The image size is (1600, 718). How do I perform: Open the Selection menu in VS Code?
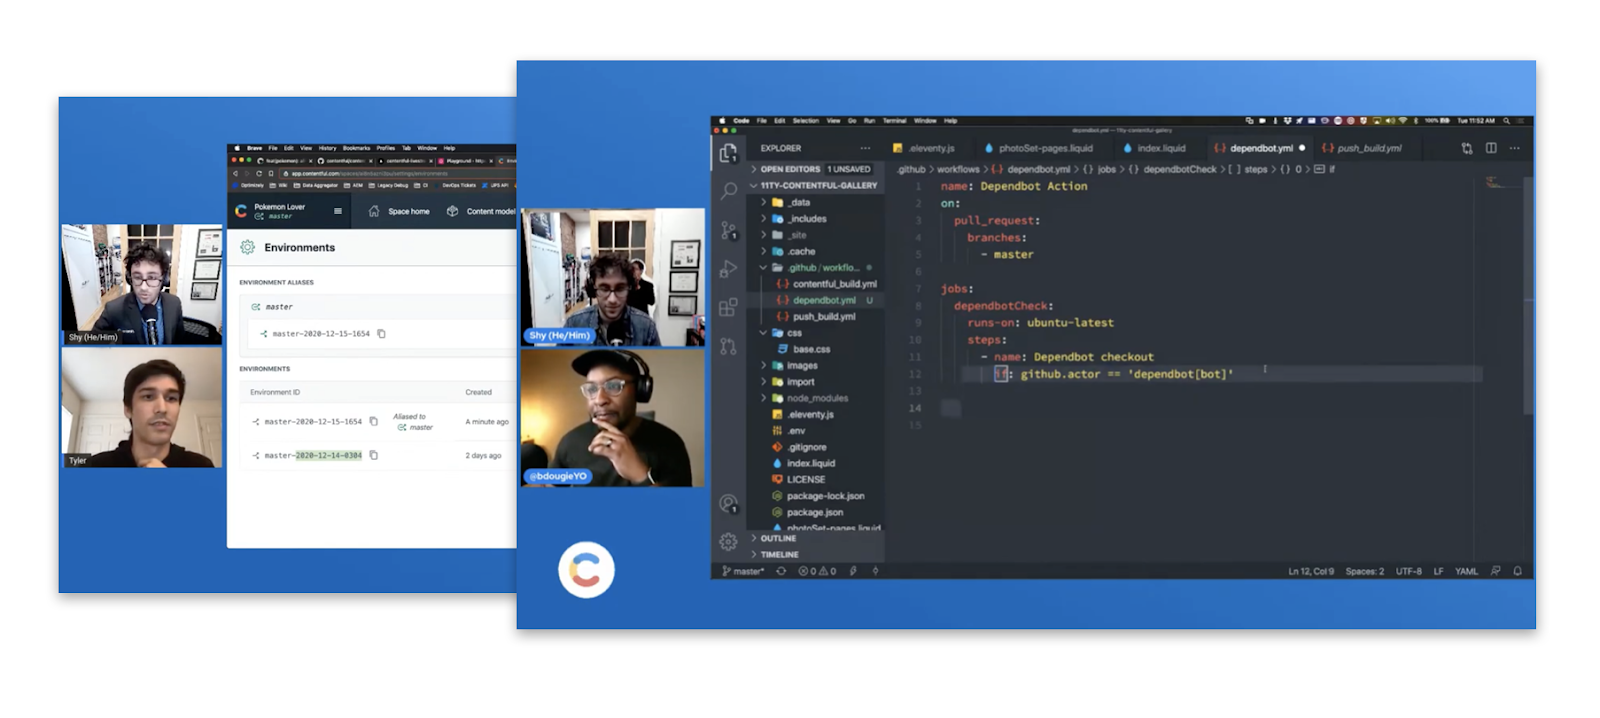(x=806, y=120)
